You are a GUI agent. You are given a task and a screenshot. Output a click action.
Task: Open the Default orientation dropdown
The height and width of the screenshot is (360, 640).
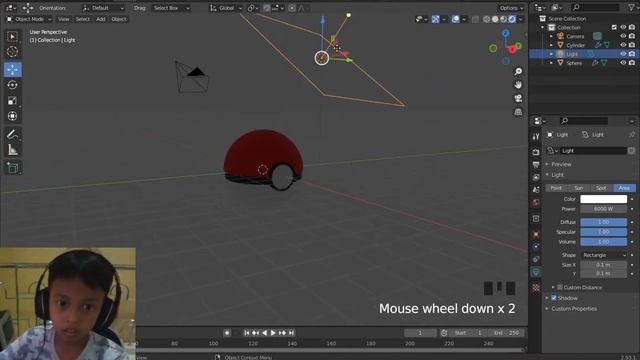pos(104,8)
